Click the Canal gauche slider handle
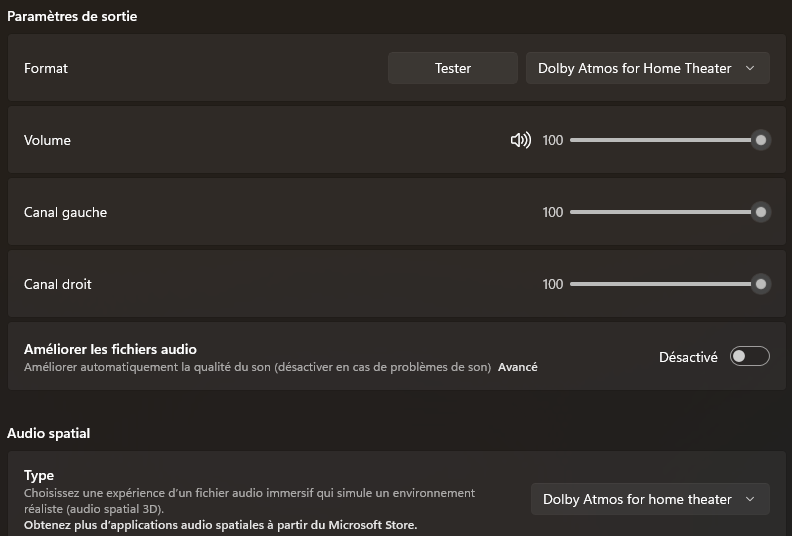 click(x=761, y=212)
